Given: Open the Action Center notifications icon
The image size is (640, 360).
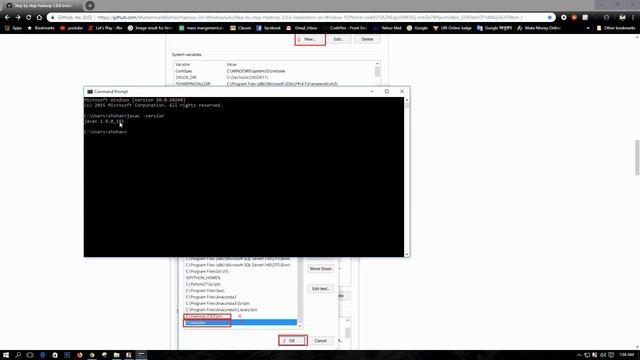Looking at the screenshot, I should (x=611, y=355).
